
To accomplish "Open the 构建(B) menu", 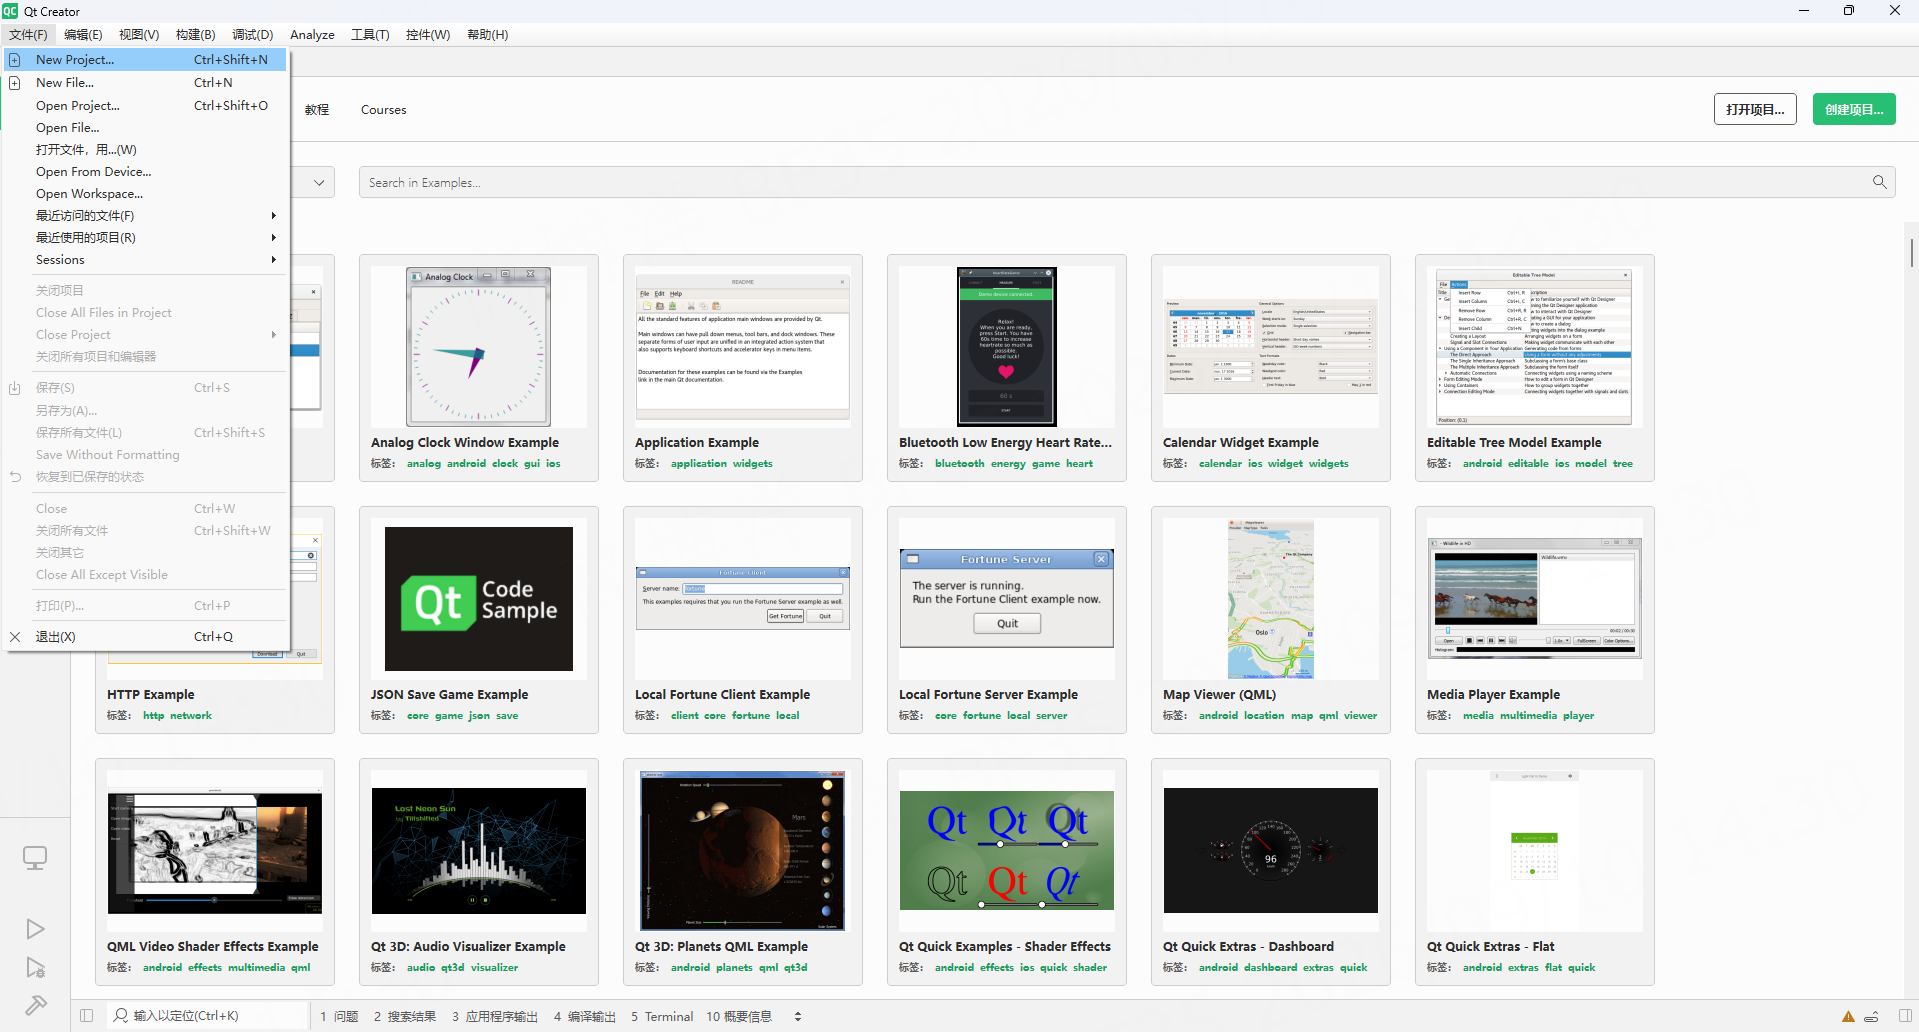I will pyautogui.click(x=196, y=35).
